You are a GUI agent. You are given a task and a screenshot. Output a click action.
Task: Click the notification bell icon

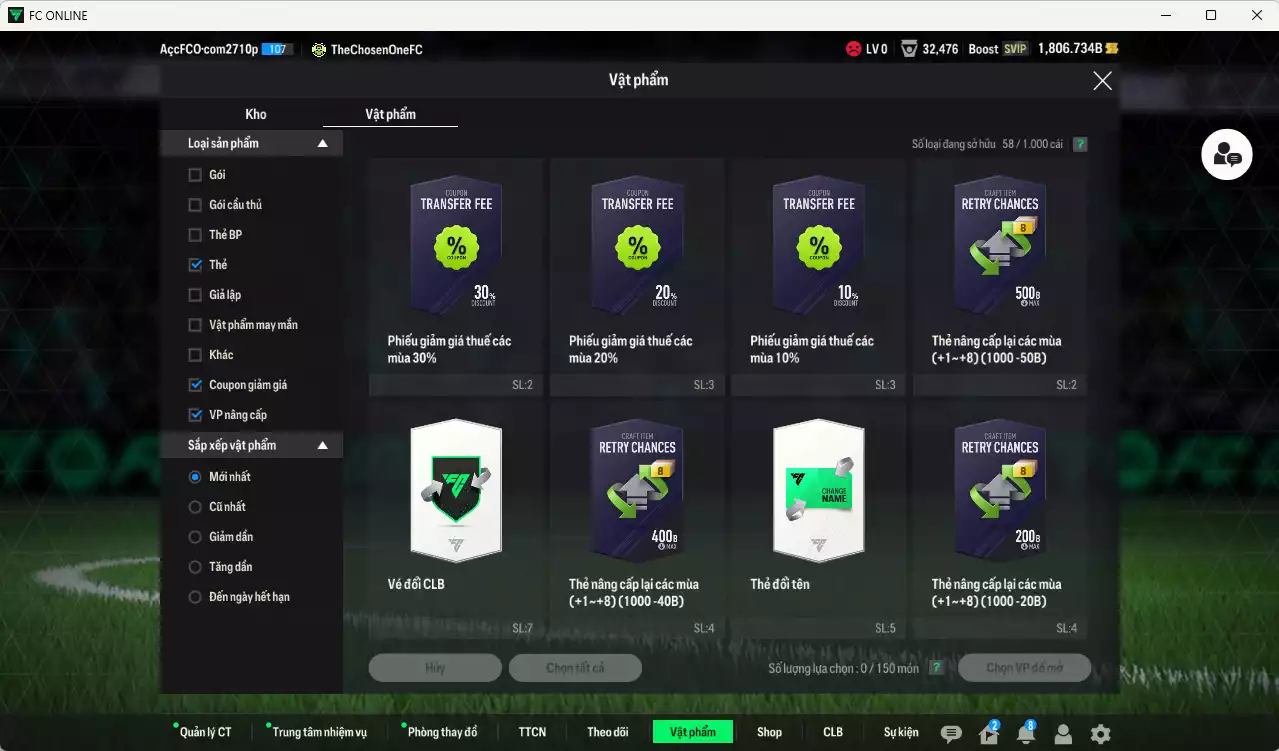click(1025, 734)
